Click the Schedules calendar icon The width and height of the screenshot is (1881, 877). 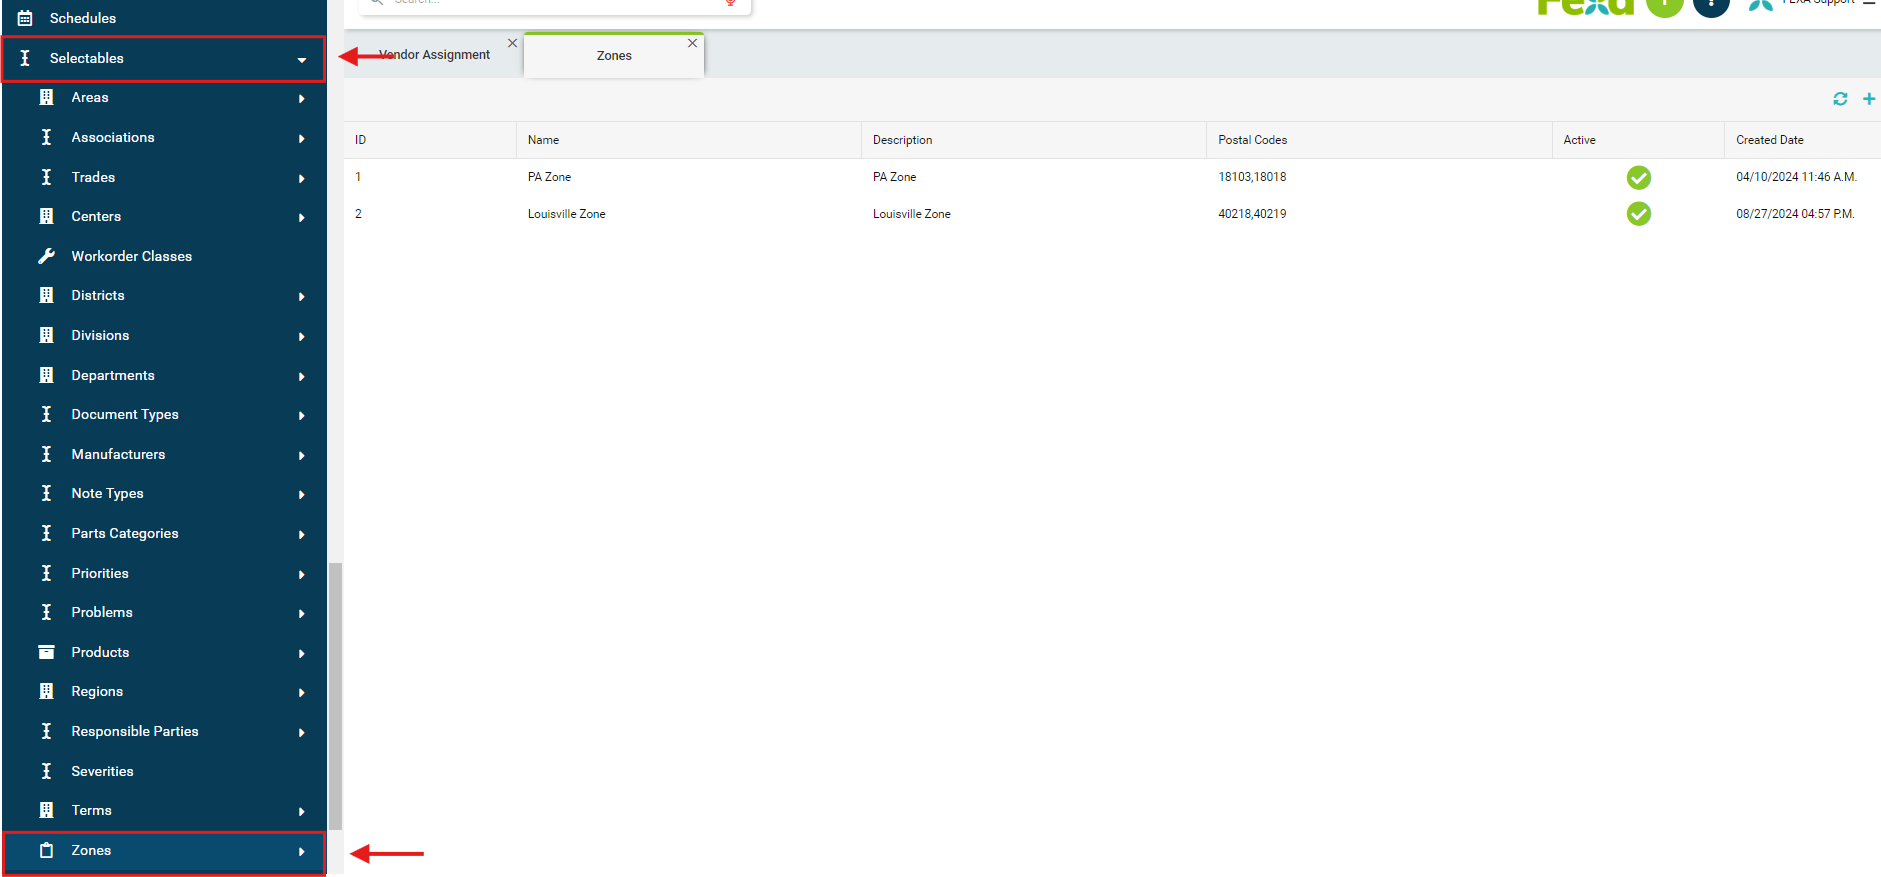(x=25, y=18)
